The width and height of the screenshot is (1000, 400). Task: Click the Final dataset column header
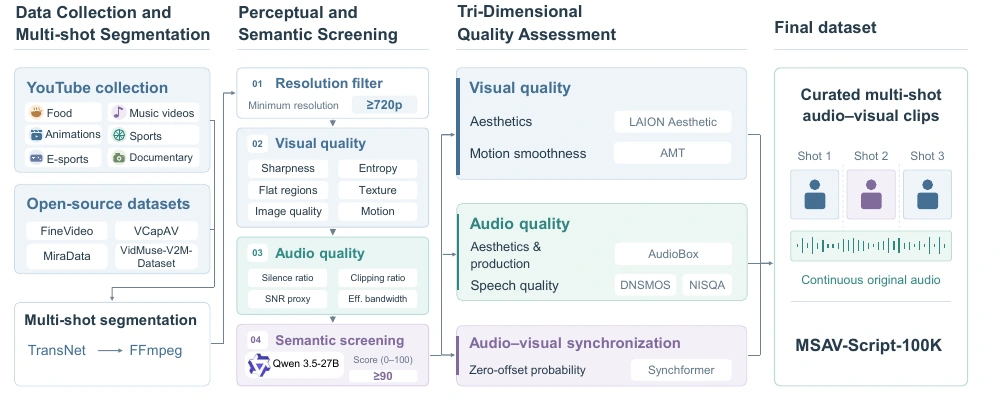click(x=825, y=27)
